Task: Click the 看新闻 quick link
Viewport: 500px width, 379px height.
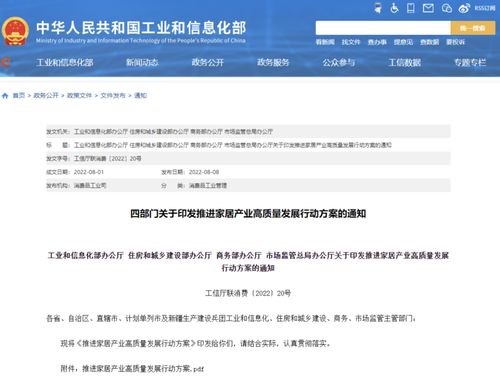Action: (x=325, y=42)
